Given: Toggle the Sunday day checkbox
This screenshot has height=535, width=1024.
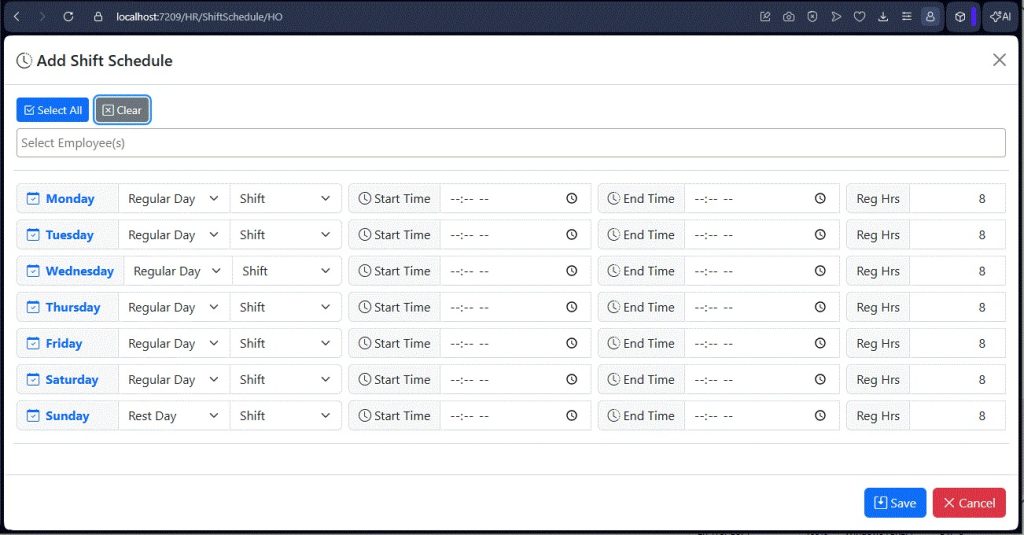Looking at the screenshot, I should click(33, 415).
